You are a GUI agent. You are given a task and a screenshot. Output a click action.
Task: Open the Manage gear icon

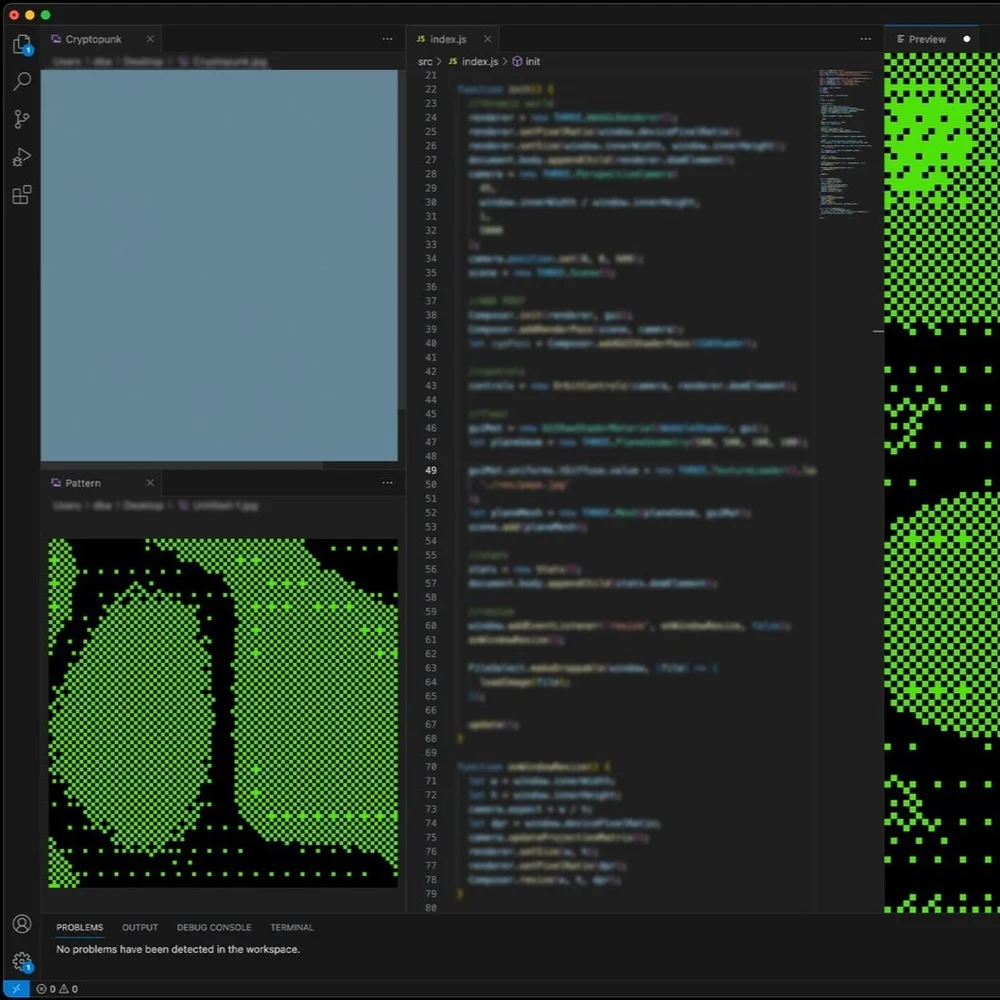(x=22, y=961)
